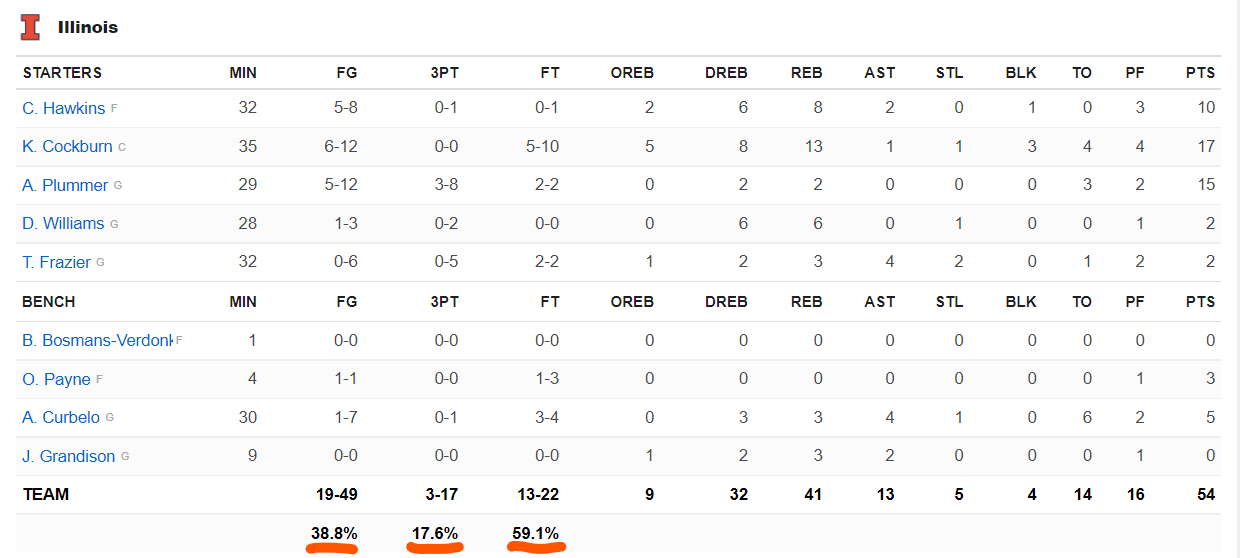Click the 59.1% free throw percentage
1240x558 pixels.
536,534
